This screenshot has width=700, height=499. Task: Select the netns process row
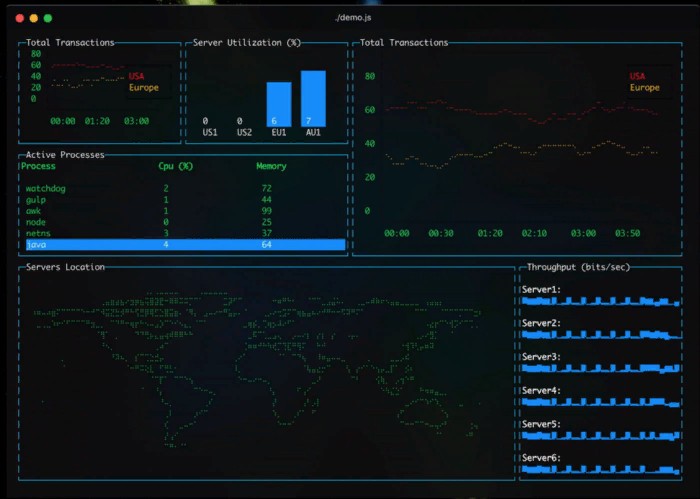pos(185,233)
